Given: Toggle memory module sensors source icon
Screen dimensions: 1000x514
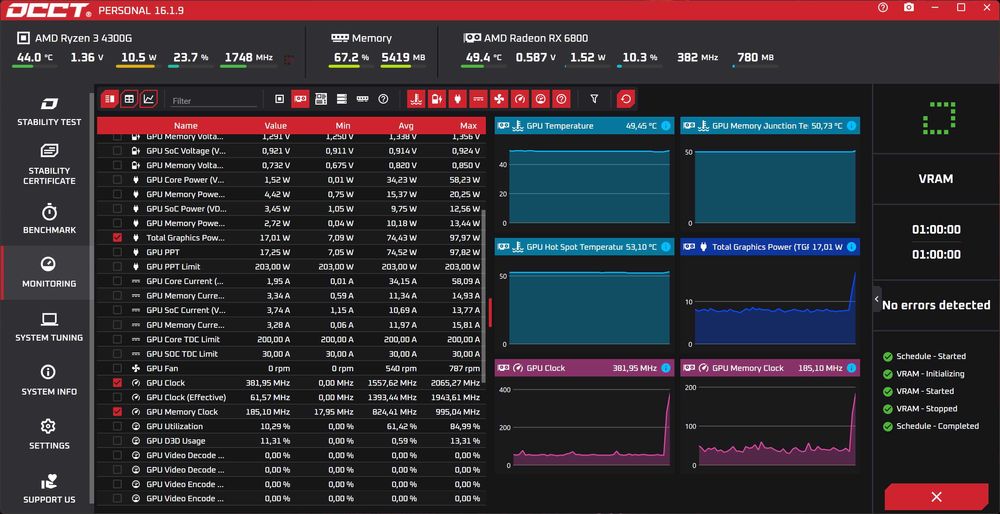Looking at the screenshot, I should 362,99.
